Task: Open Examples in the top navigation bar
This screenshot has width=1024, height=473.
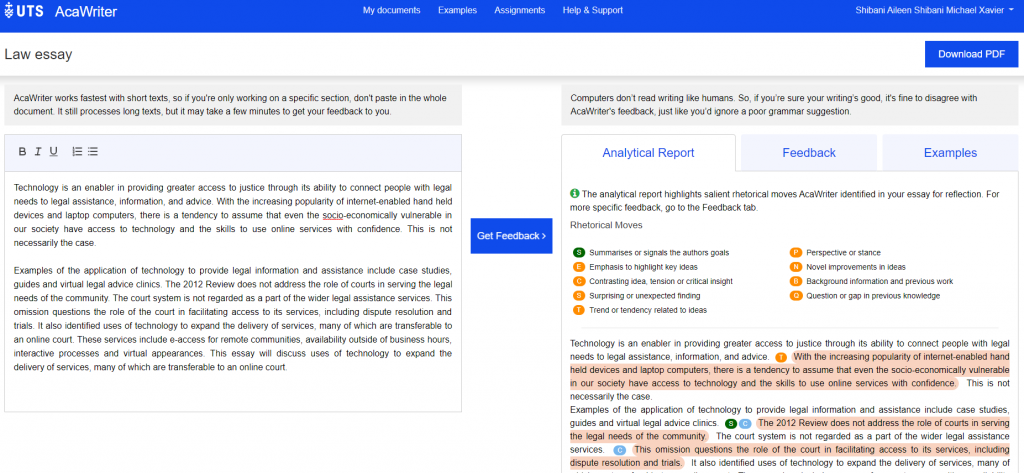Action: (457, 10)
